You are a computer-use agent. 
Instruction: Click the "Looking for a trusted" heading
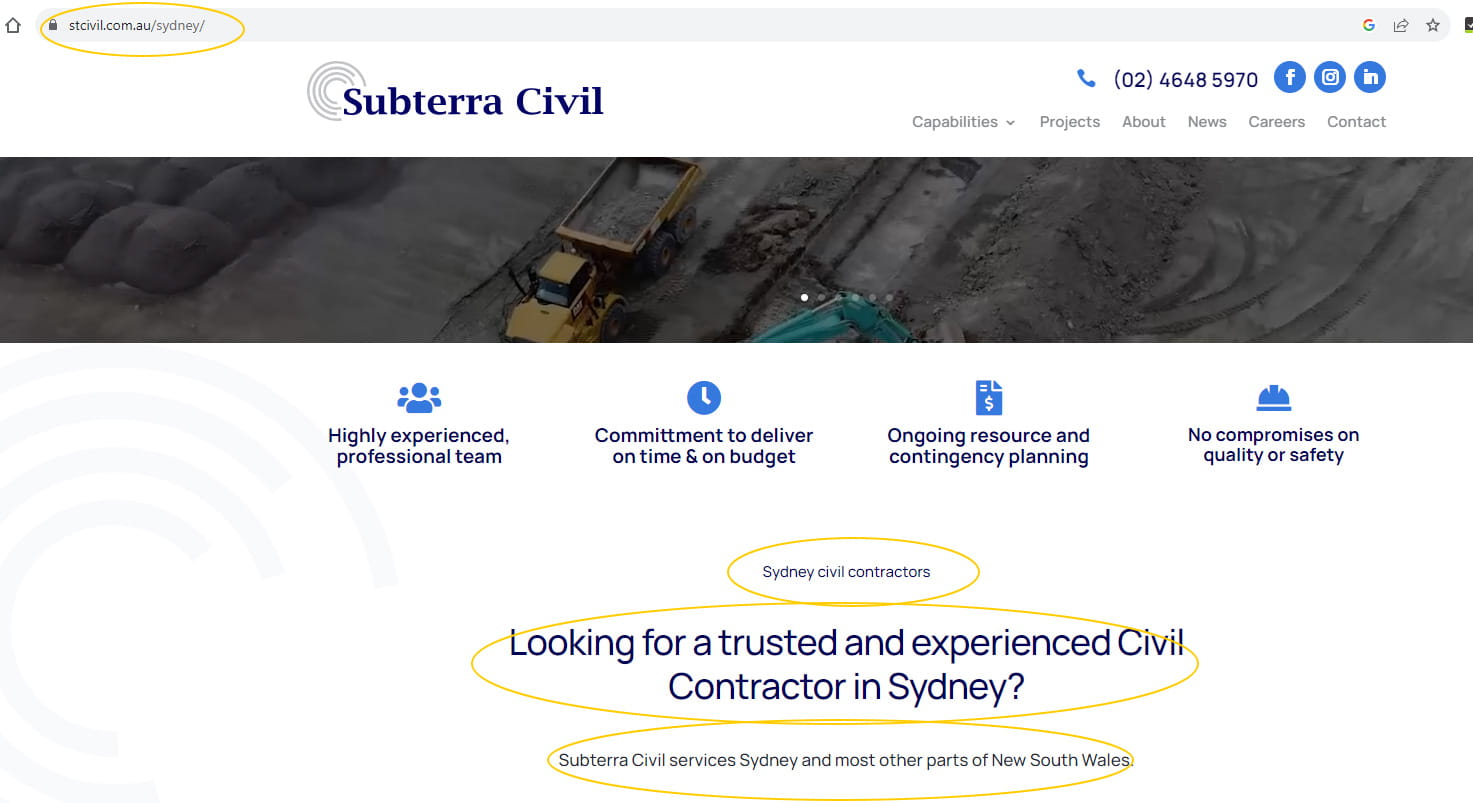pos(846,664)
